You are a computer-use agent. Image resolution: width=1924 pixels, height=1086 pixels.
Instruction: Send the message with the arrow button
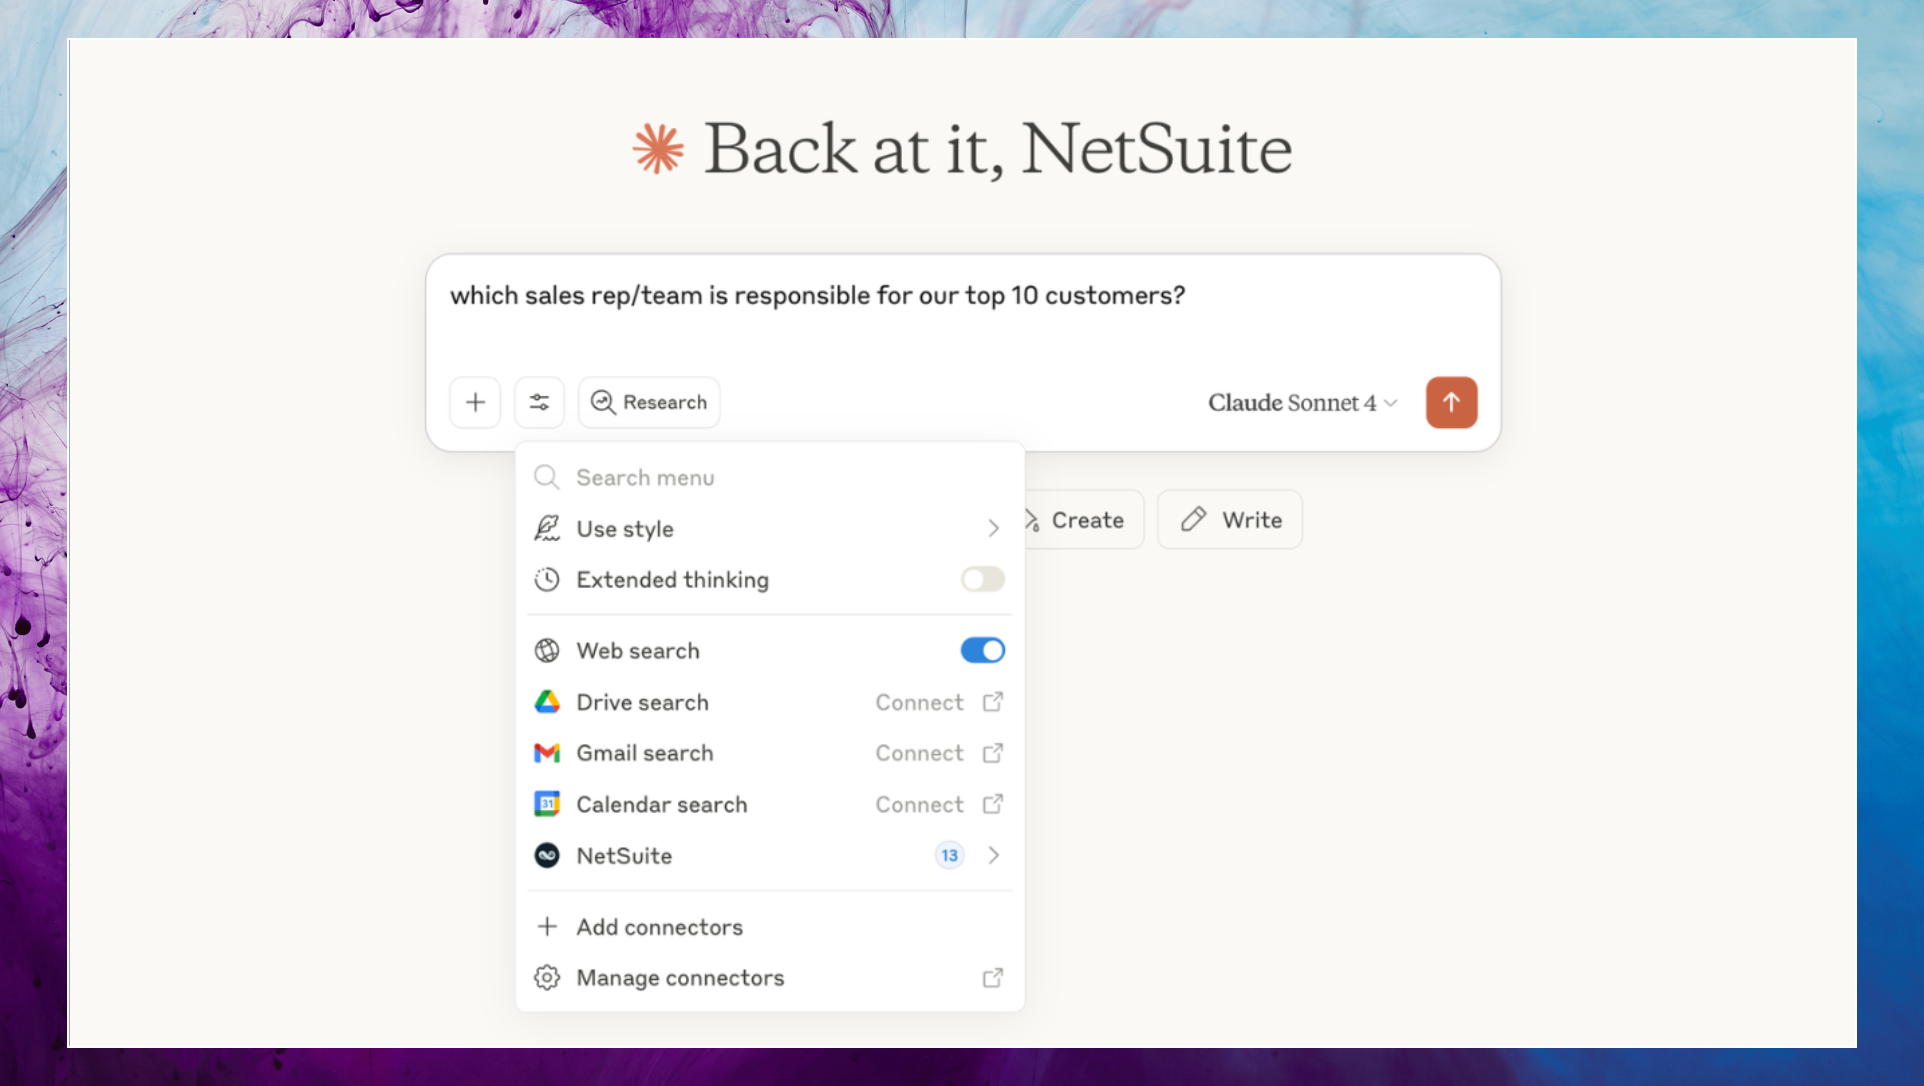(1451, 402)
